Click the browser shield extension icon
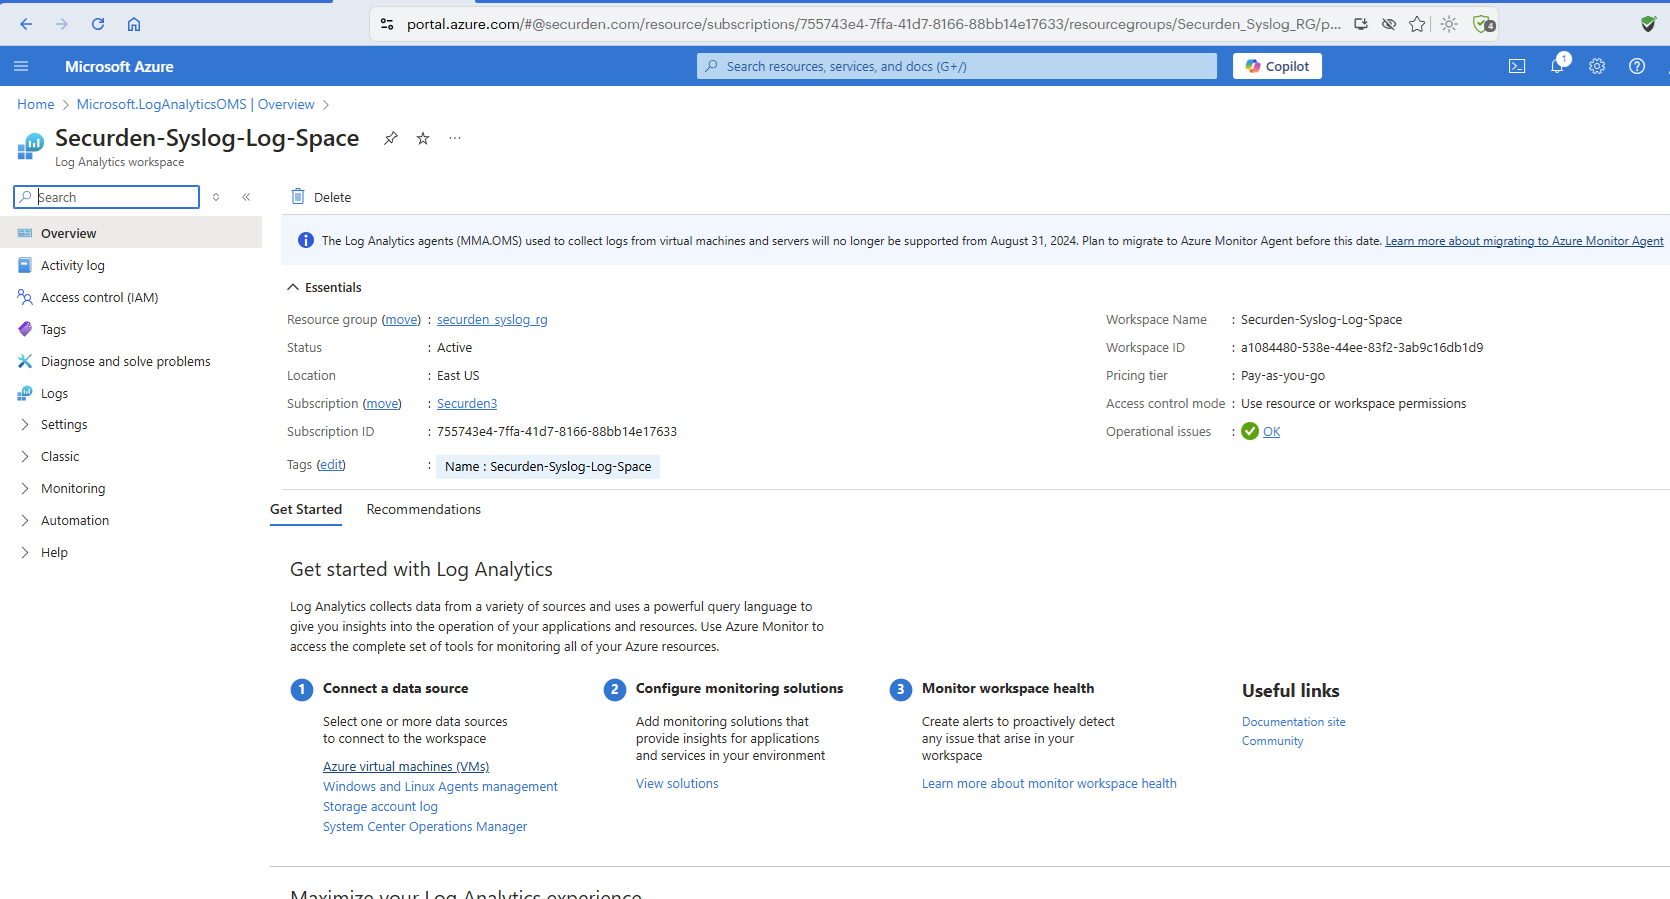The height and width of the screenshot is (899, 1670). click(1649, 24)
